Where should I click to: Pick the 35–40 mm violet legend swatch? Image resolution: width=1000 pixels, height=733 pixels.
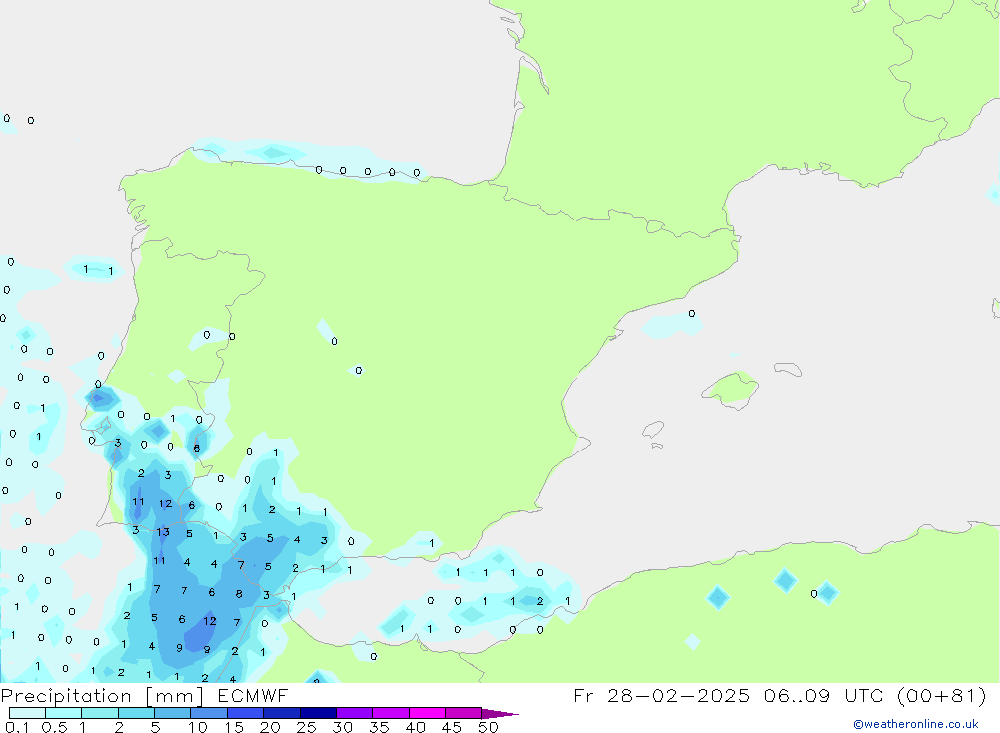[x=391, y=713]
